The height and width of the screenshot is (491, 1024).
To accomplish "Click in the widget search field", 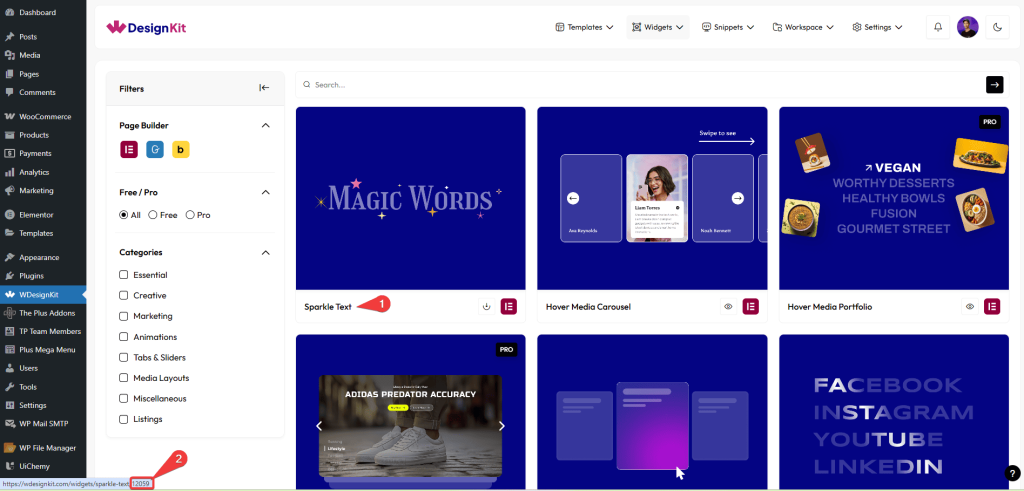I will tap(640, 85).
